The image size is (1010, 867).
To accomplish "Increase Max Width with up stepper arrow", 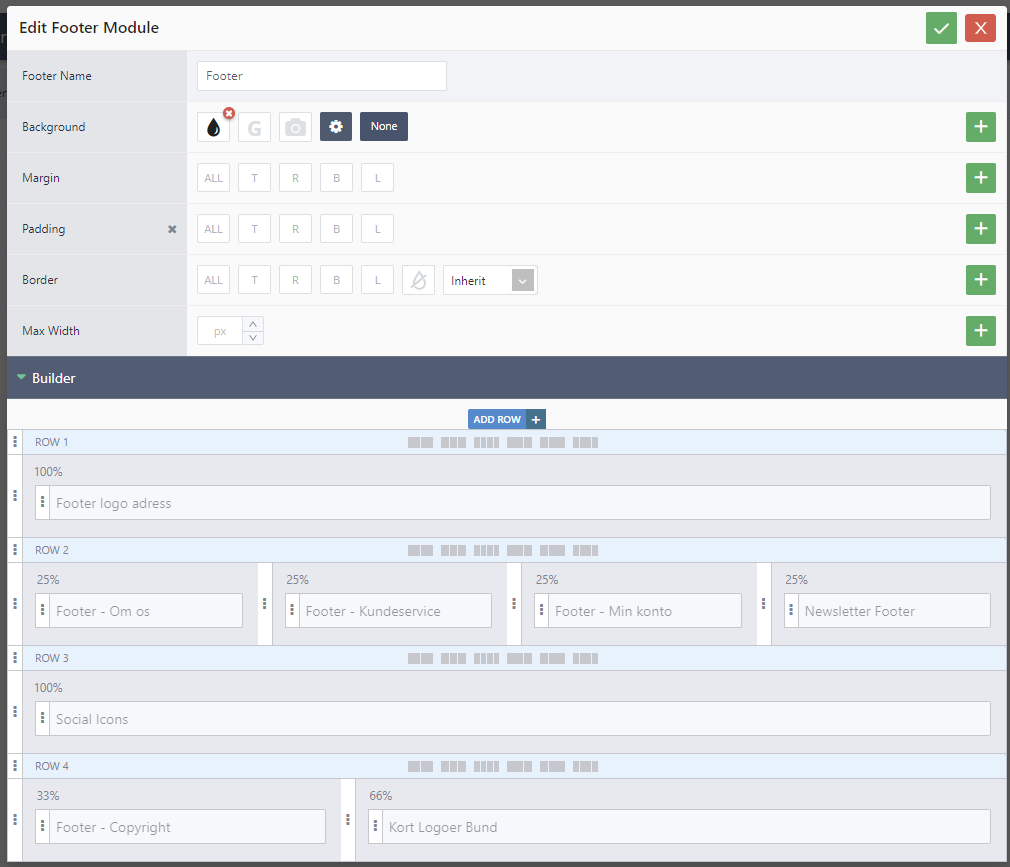I will 253,324.
